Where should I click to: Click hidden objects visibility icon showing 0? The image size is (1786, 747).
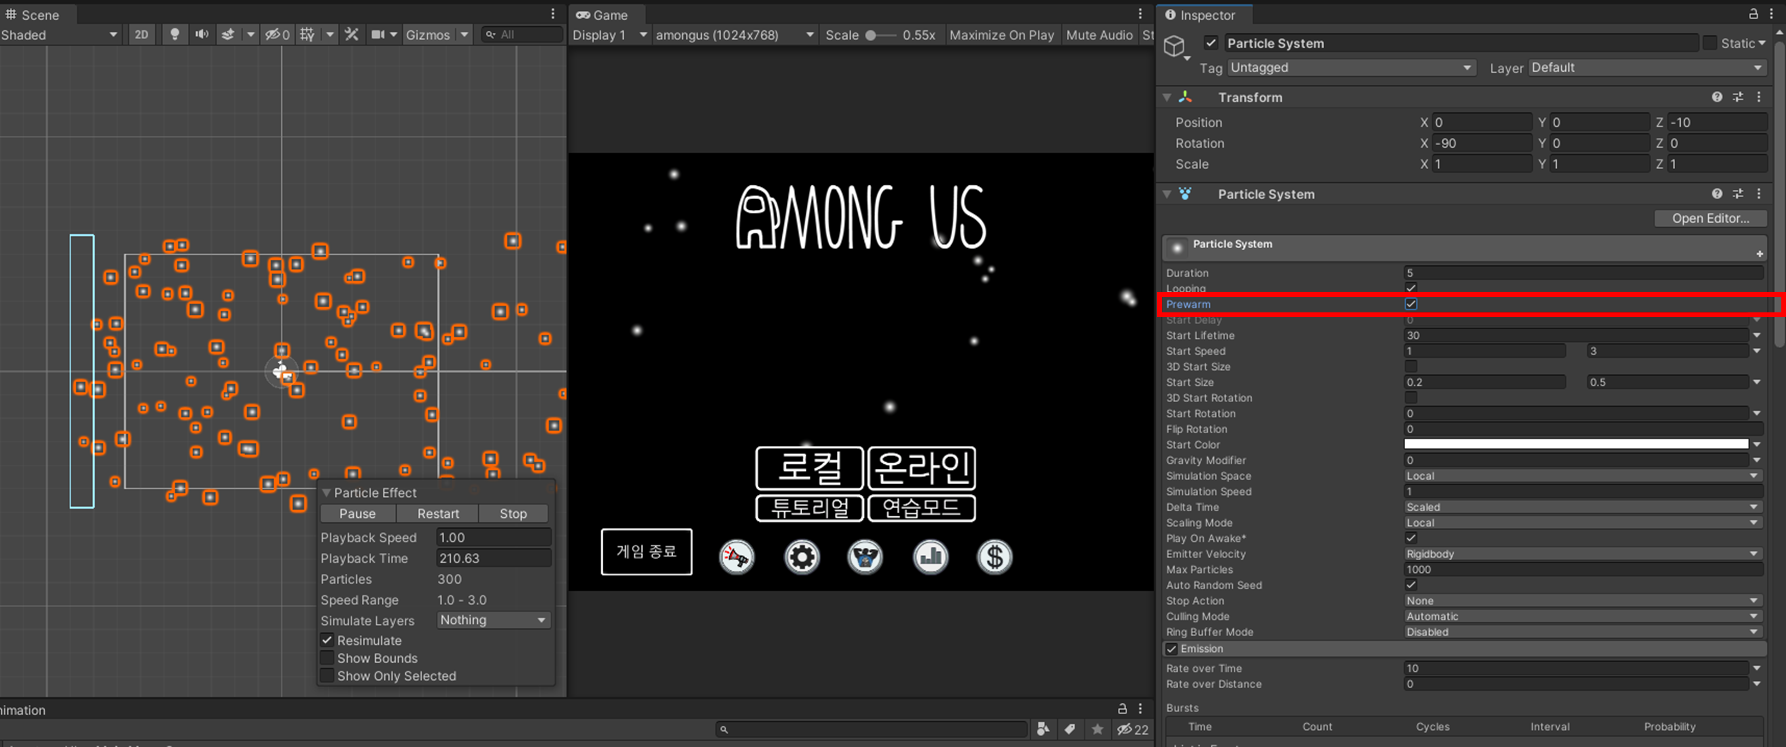277,34
